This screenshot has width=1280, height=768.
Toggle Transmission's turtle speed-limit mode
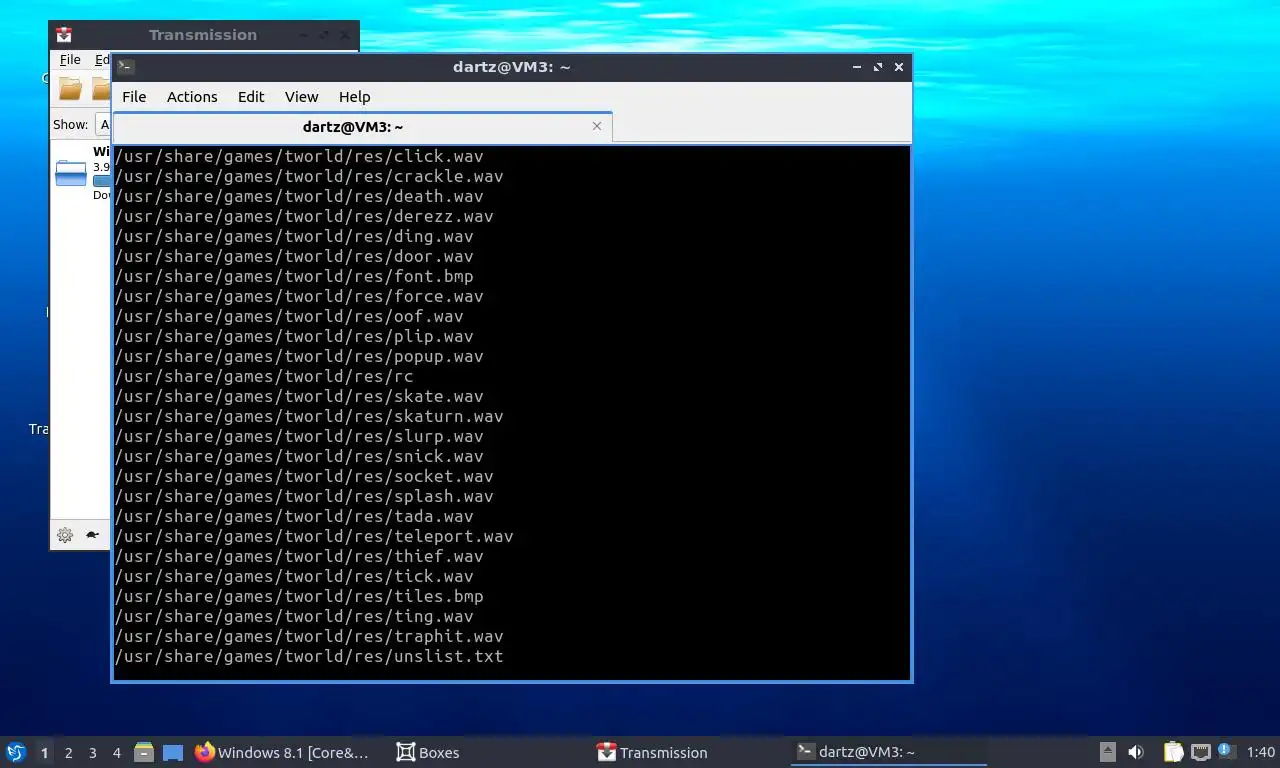point(92,535)
